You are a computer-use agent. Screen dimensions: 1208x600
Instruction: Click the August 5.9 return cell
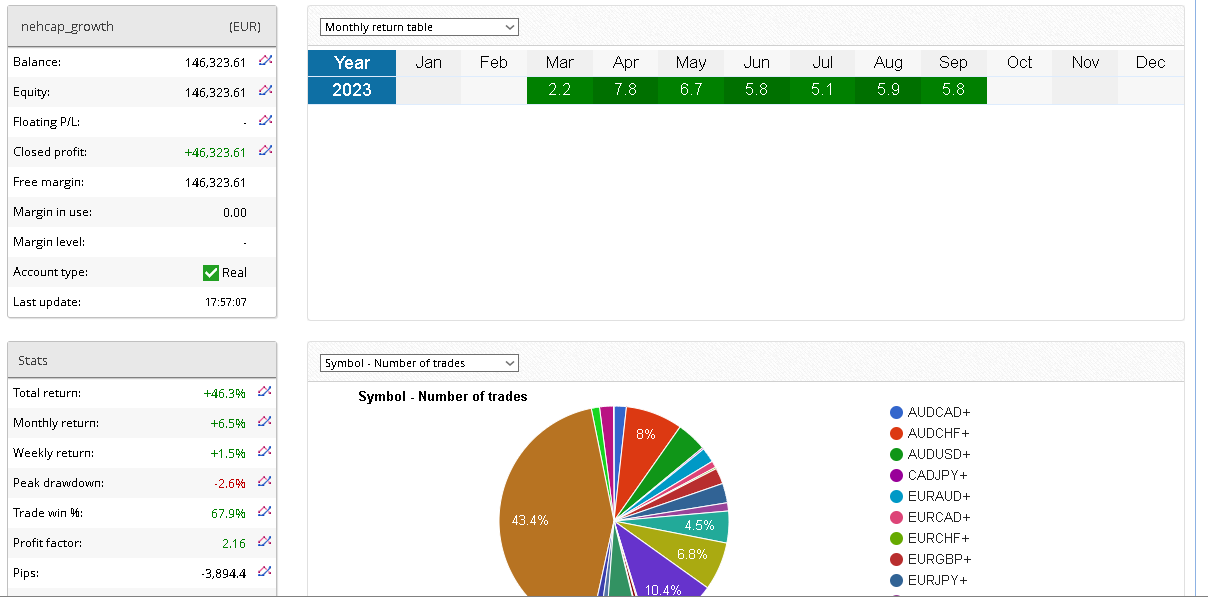pos(888,90)
